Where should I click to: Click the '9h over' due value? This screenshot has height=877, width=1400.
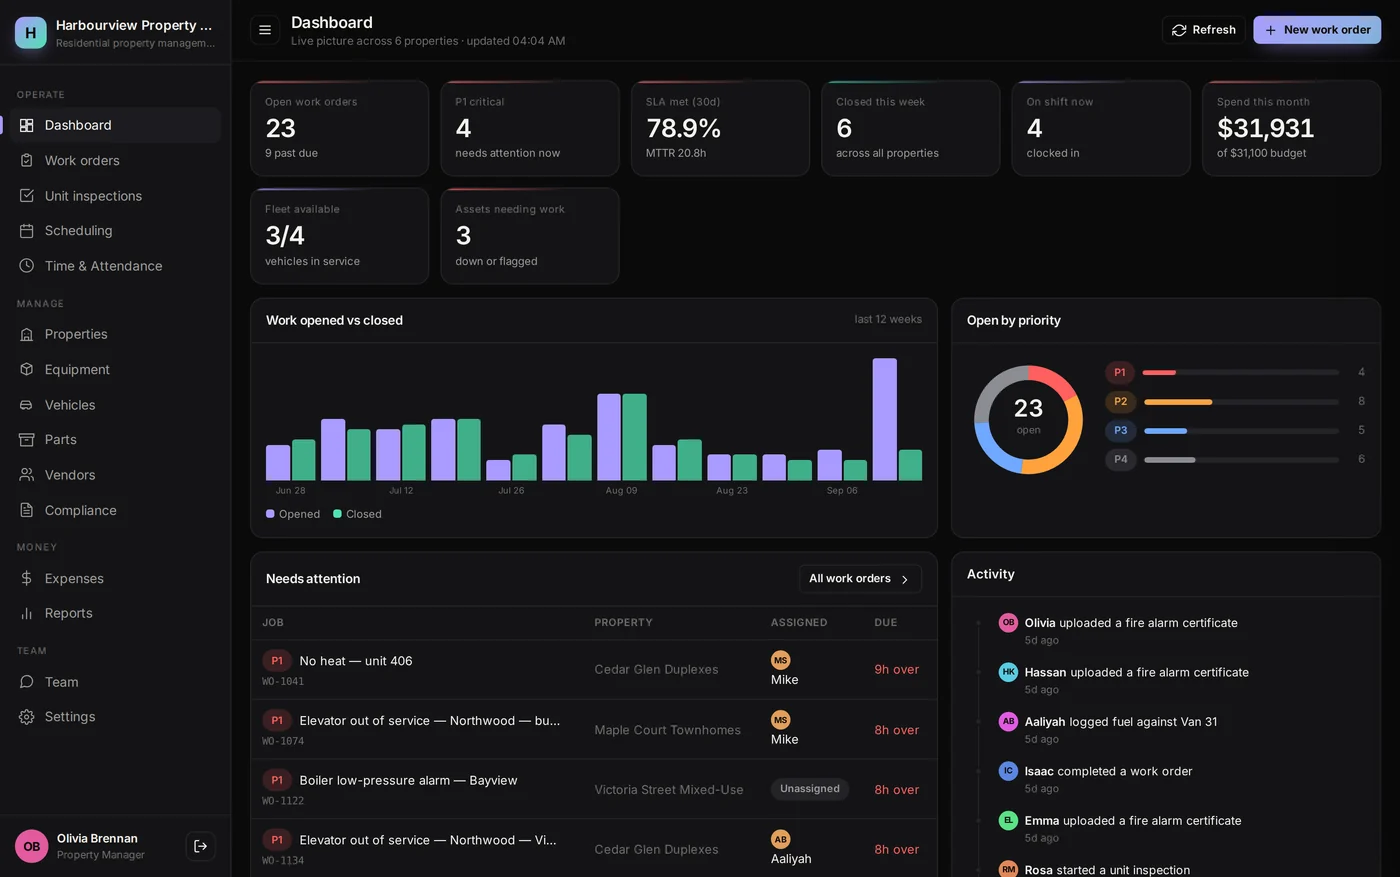click(x=896, y=670)
